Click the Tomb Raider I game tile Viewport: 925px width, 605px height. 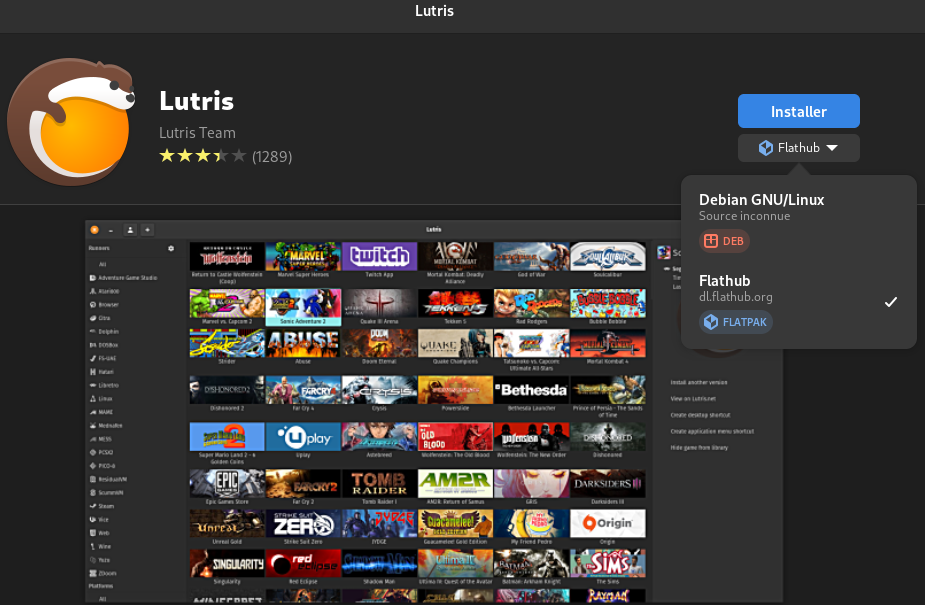coord(379,487)
